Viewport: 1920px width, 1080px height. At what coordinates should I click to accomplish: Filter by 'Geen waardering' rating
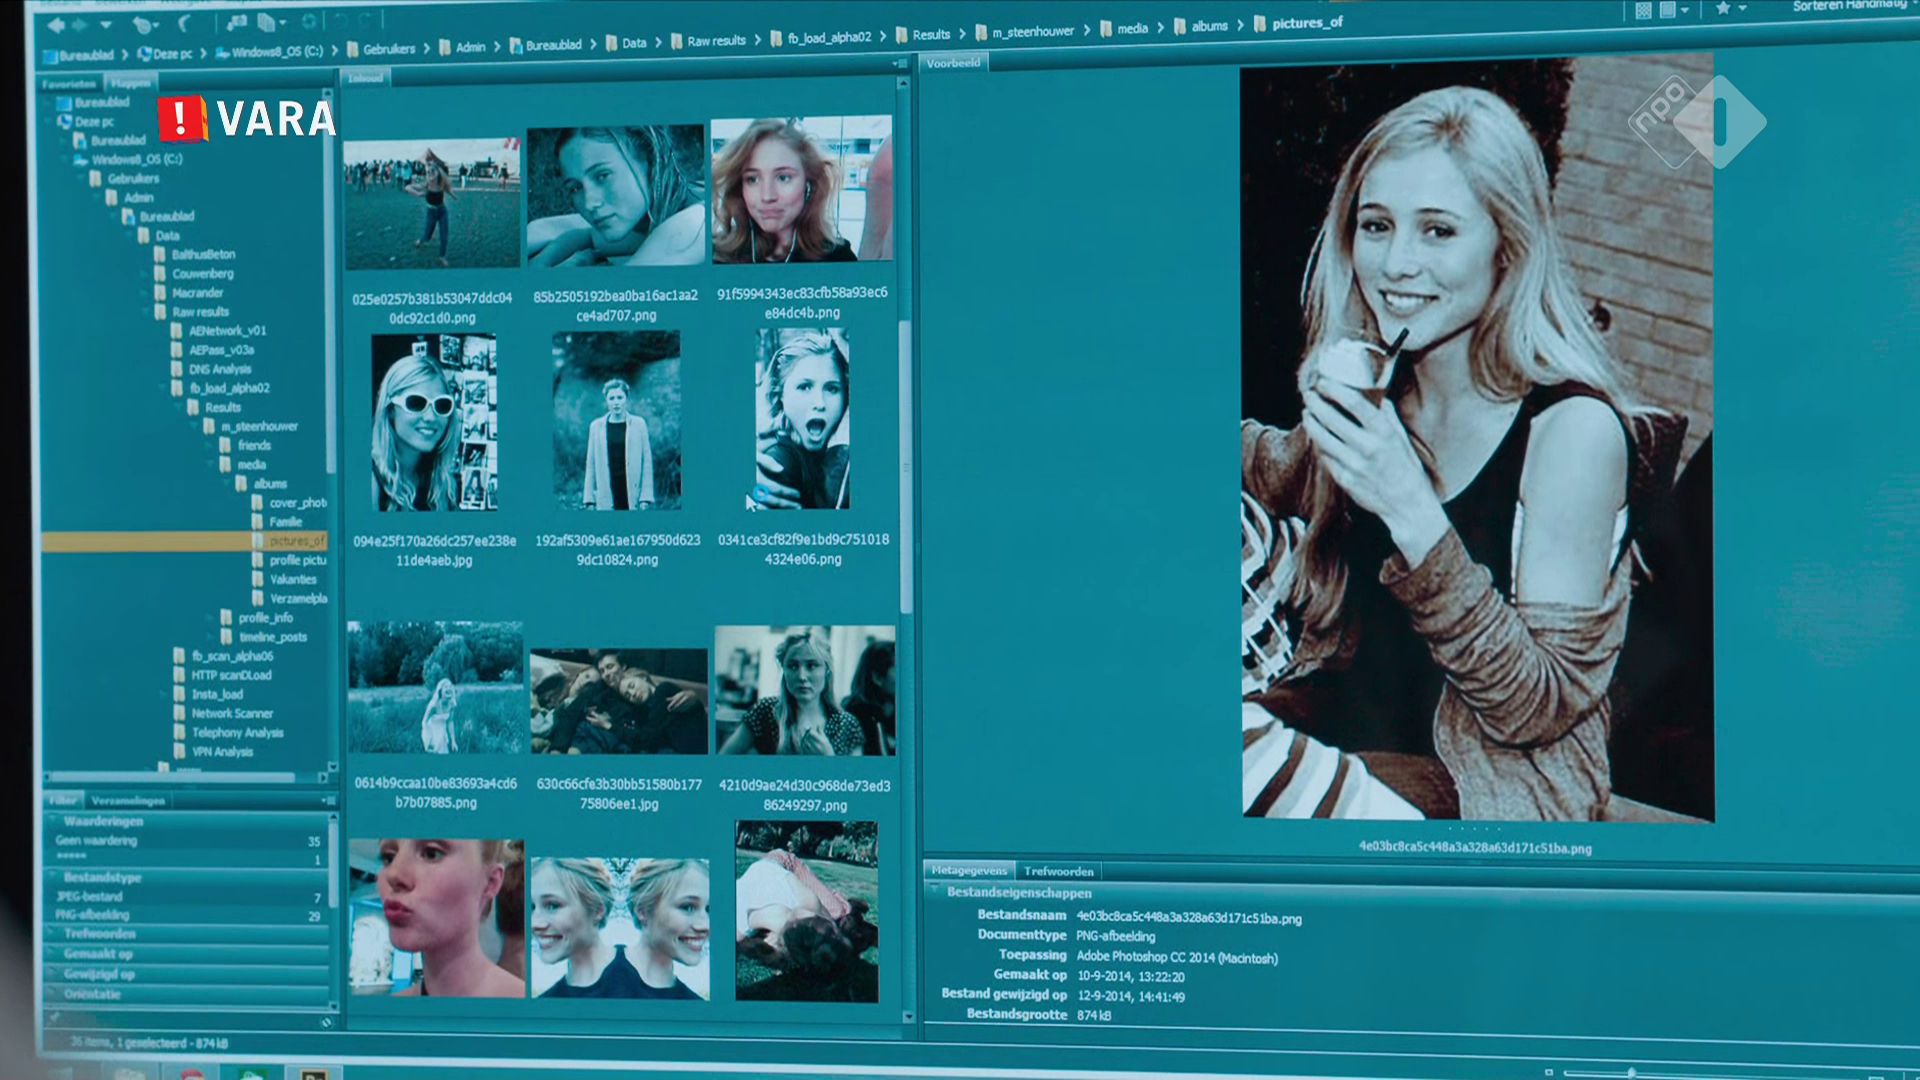coord(97,841)
